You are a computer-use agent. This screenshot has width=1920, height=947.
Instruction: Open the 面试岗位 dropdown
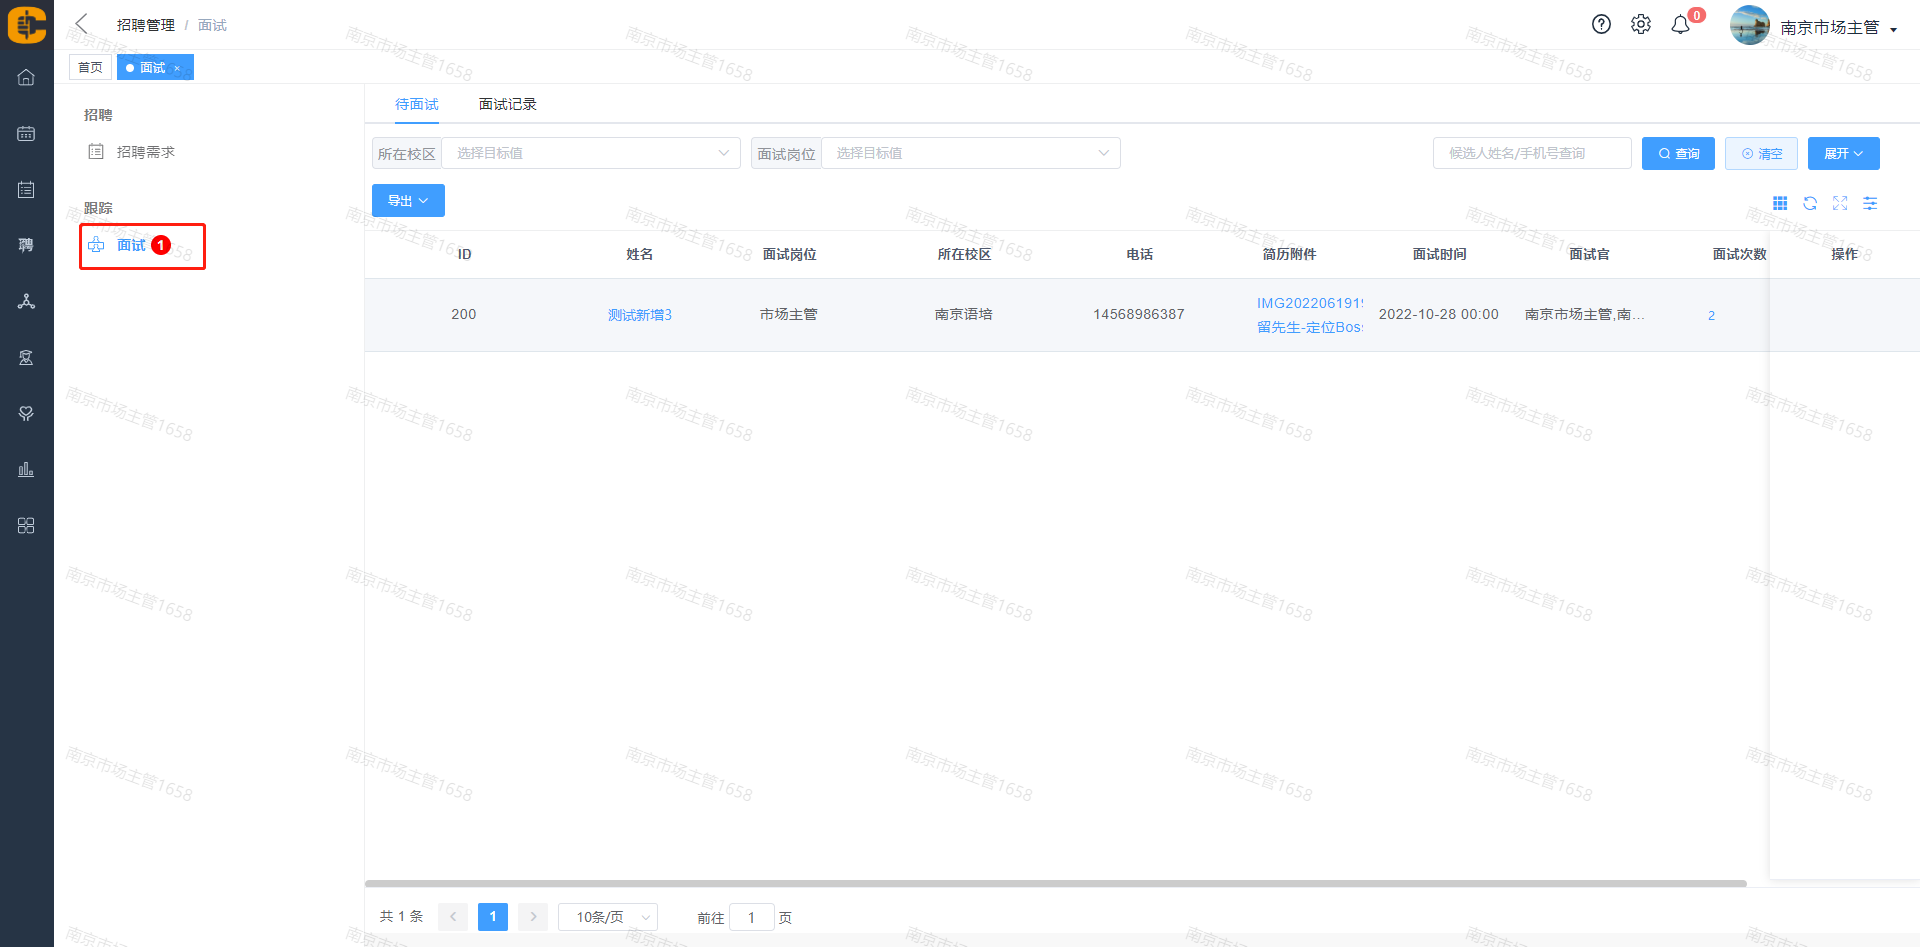coord(970,153)
